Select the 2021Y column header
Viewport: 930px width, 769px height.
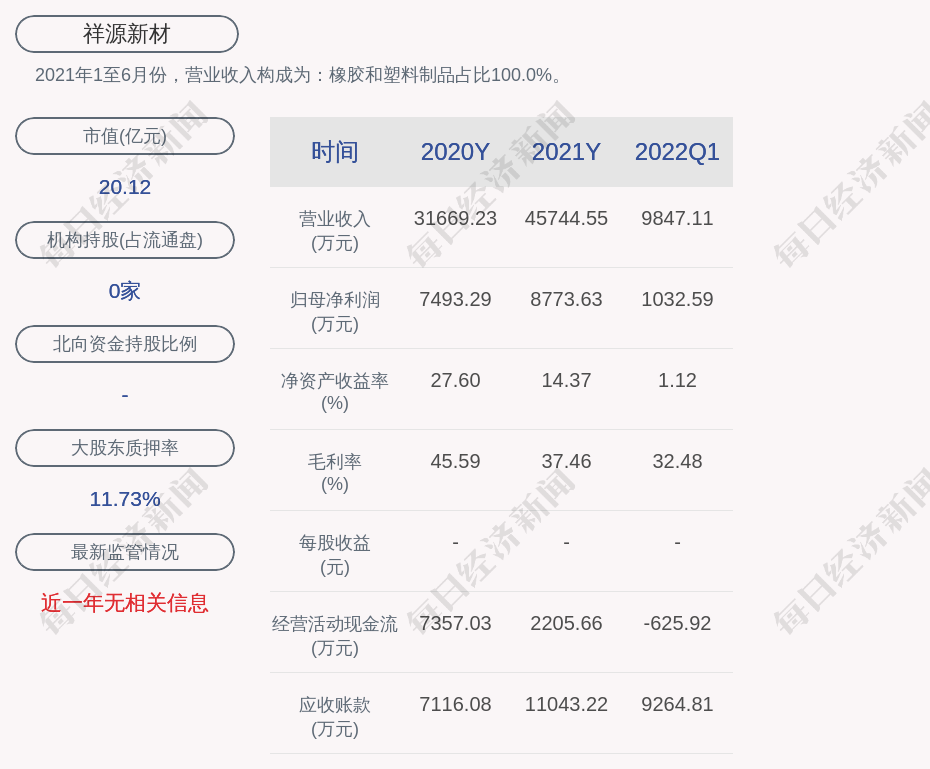click(566, 152)
